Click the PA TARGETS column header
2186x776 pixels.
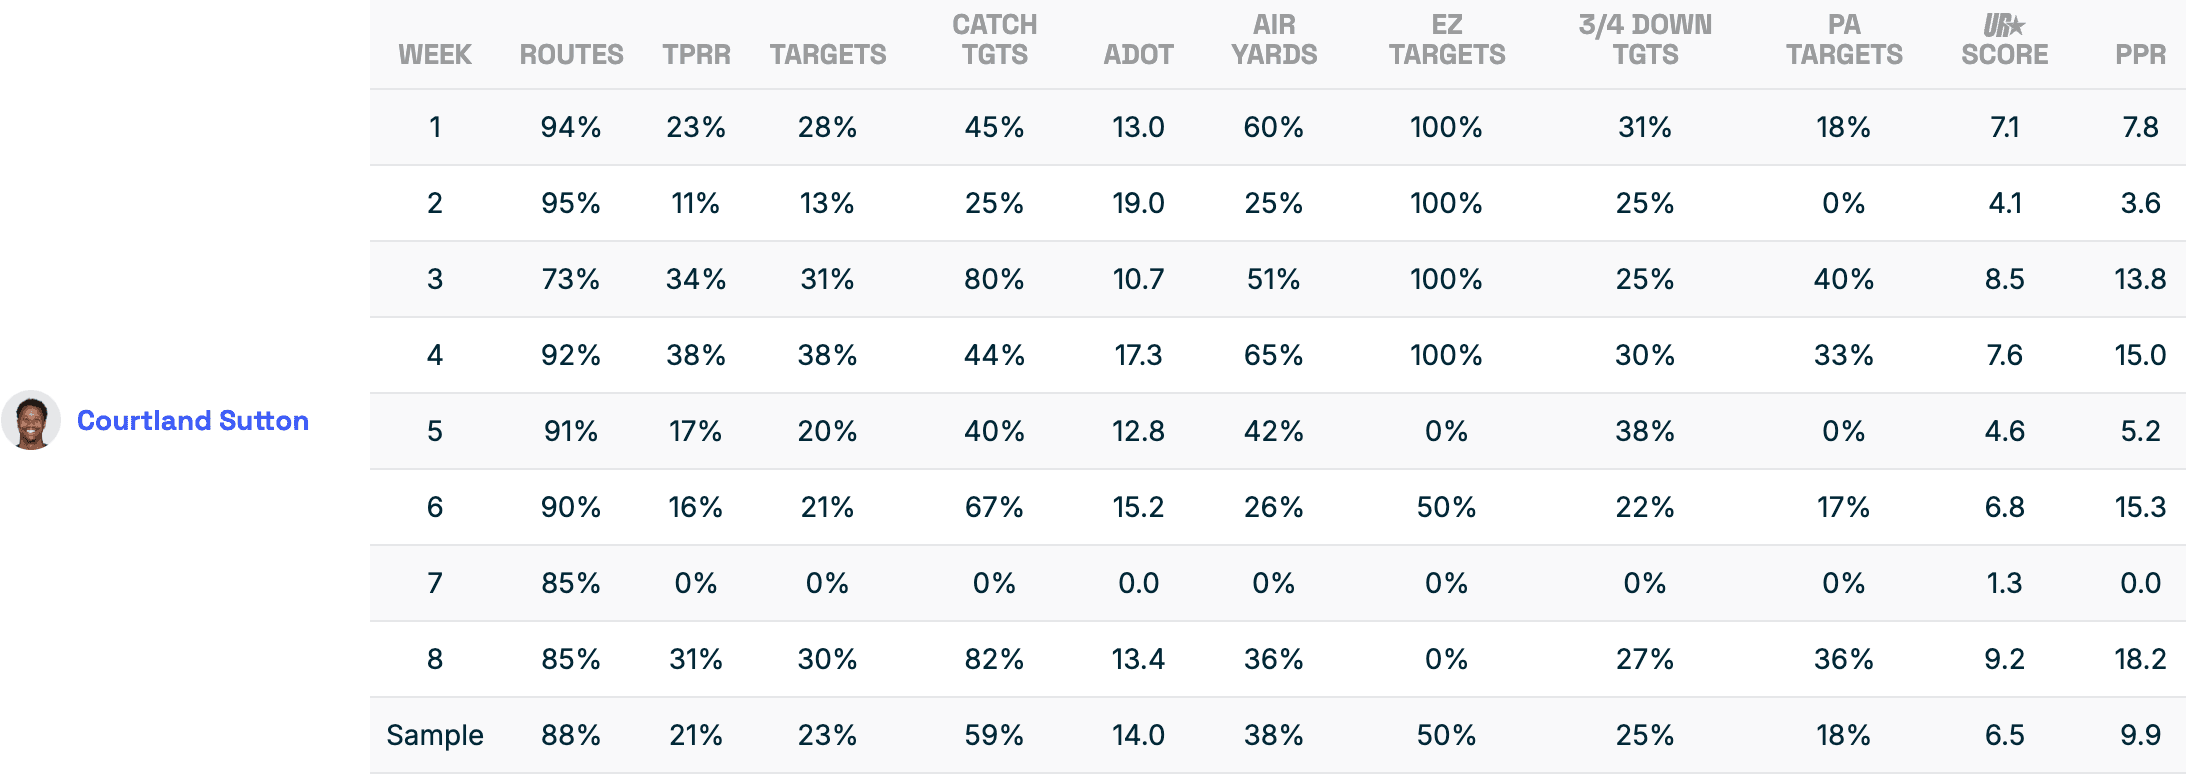pyautogui.click(x=1844, y=40)
